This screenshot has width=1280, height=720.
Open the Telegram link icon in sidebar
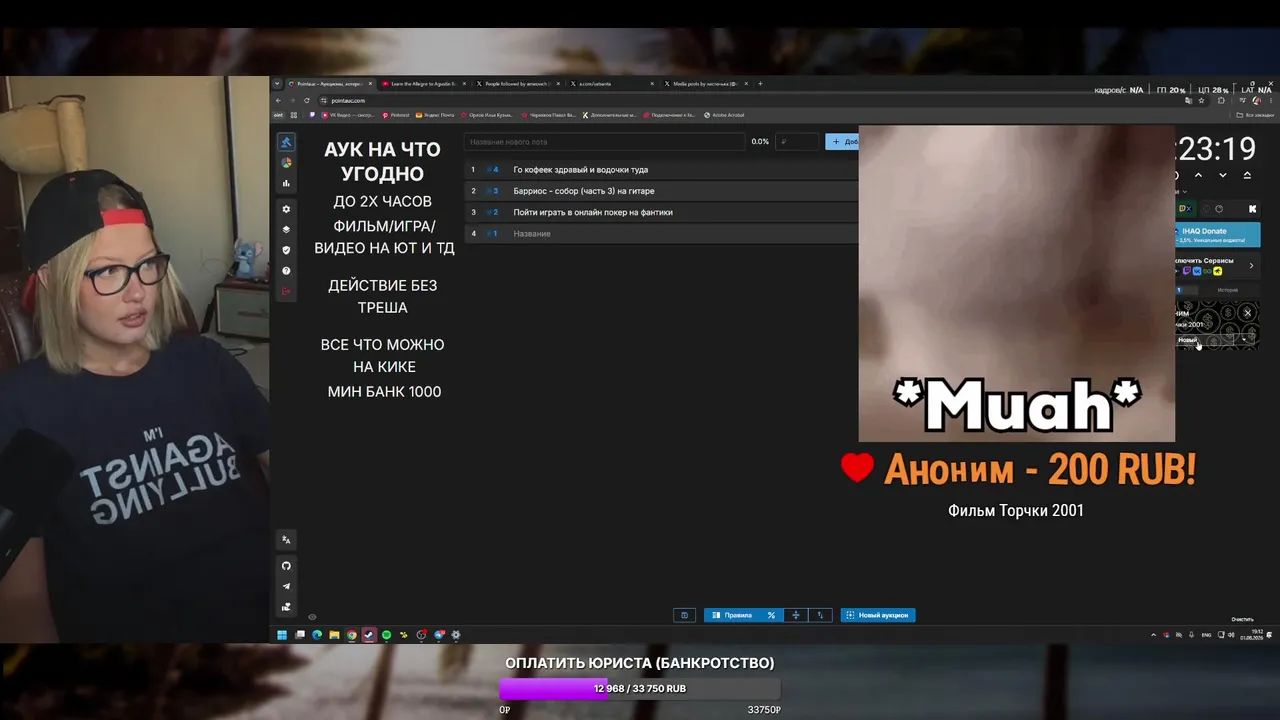click(x=286, y=587)
